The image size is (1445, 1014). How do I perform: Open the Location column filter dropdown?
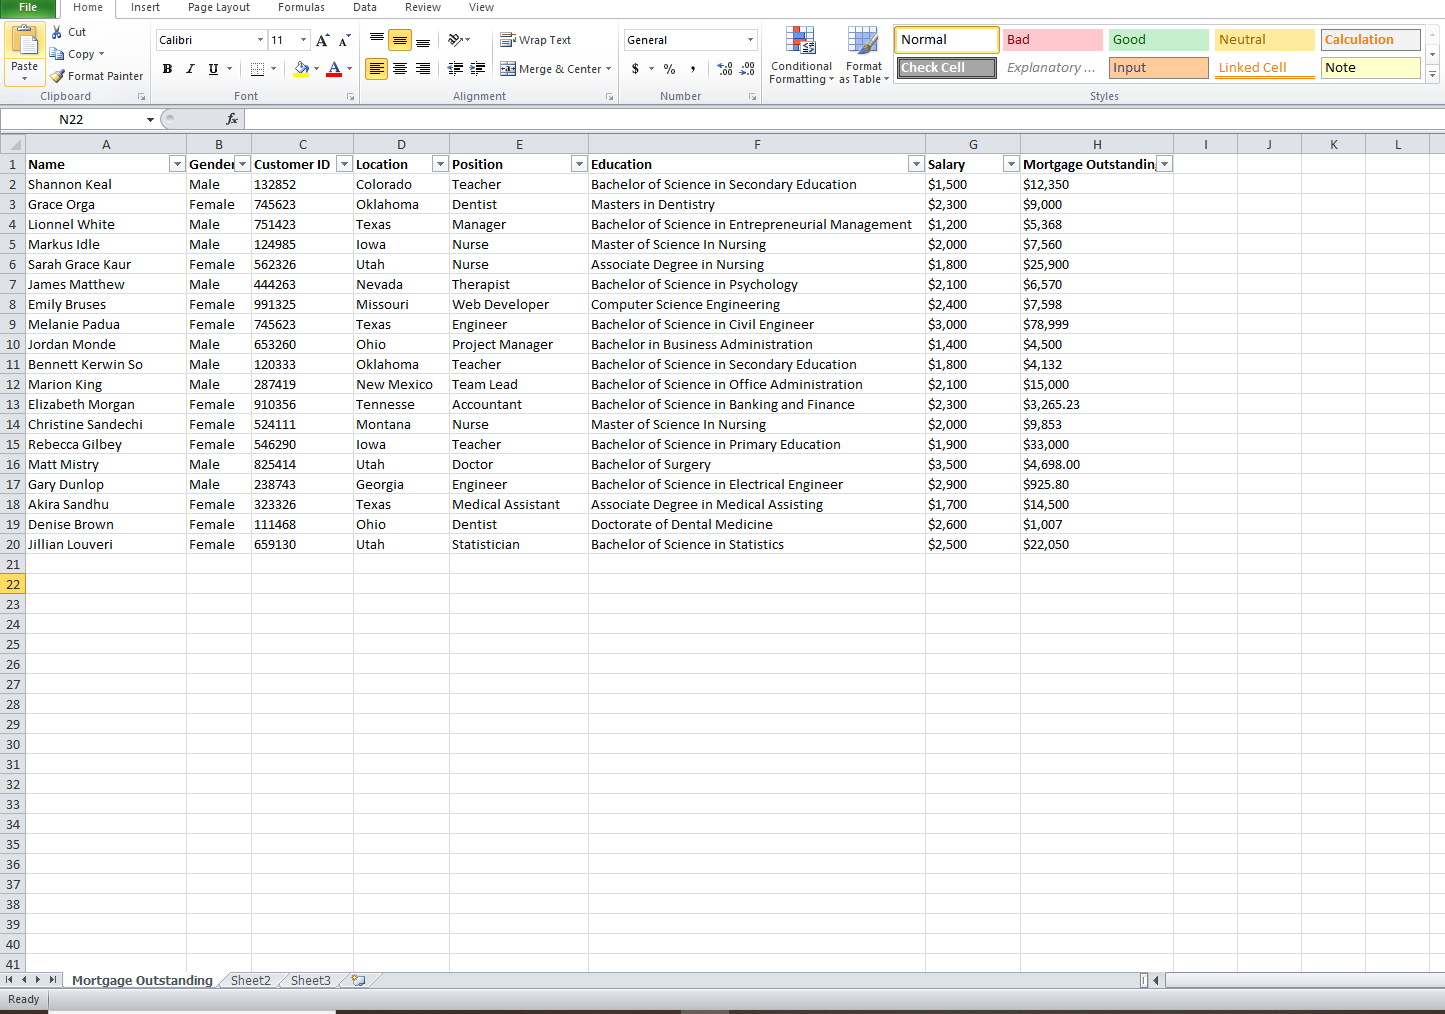(439, 164)
